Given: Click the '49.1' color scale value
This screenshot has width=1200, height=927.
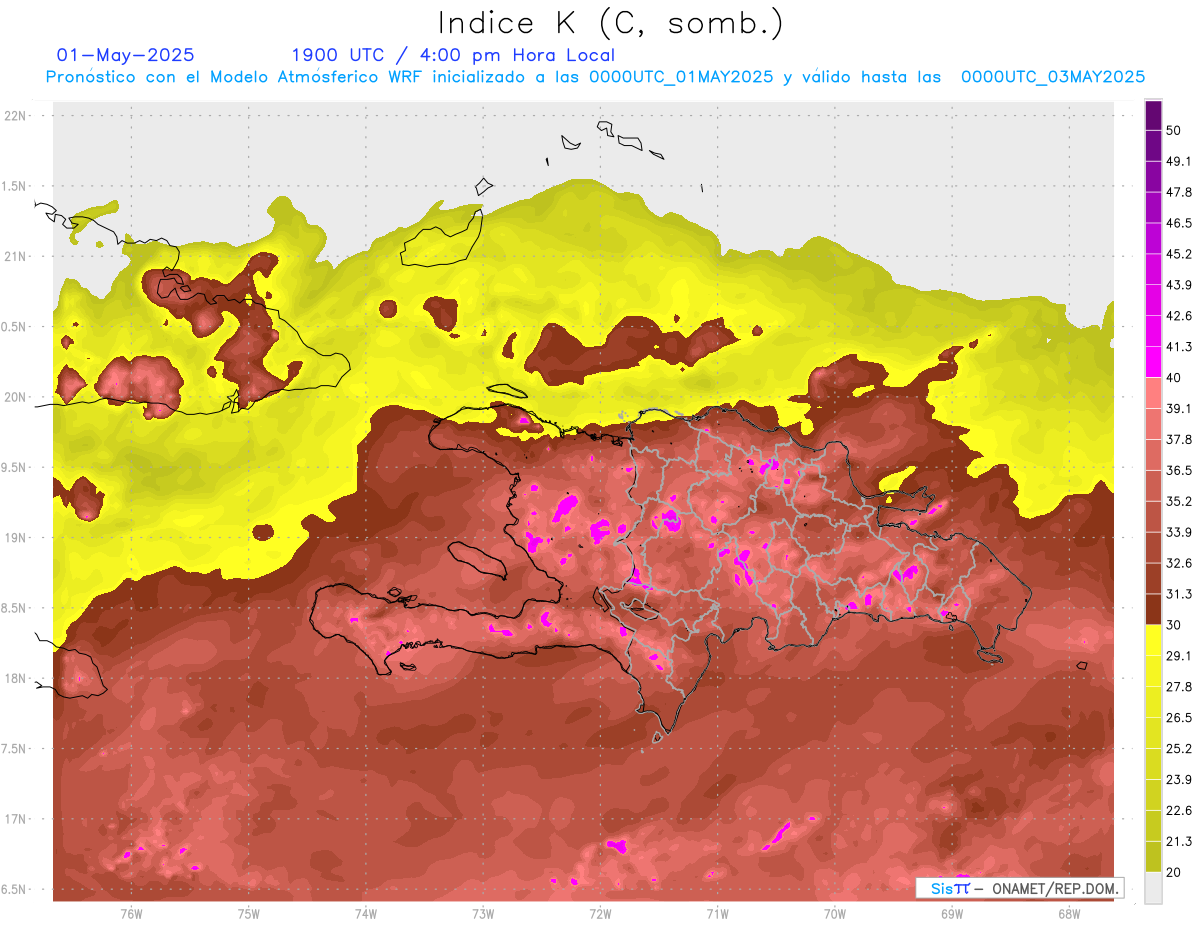Looking at the screenshot, I should (x=1178, y=161).
